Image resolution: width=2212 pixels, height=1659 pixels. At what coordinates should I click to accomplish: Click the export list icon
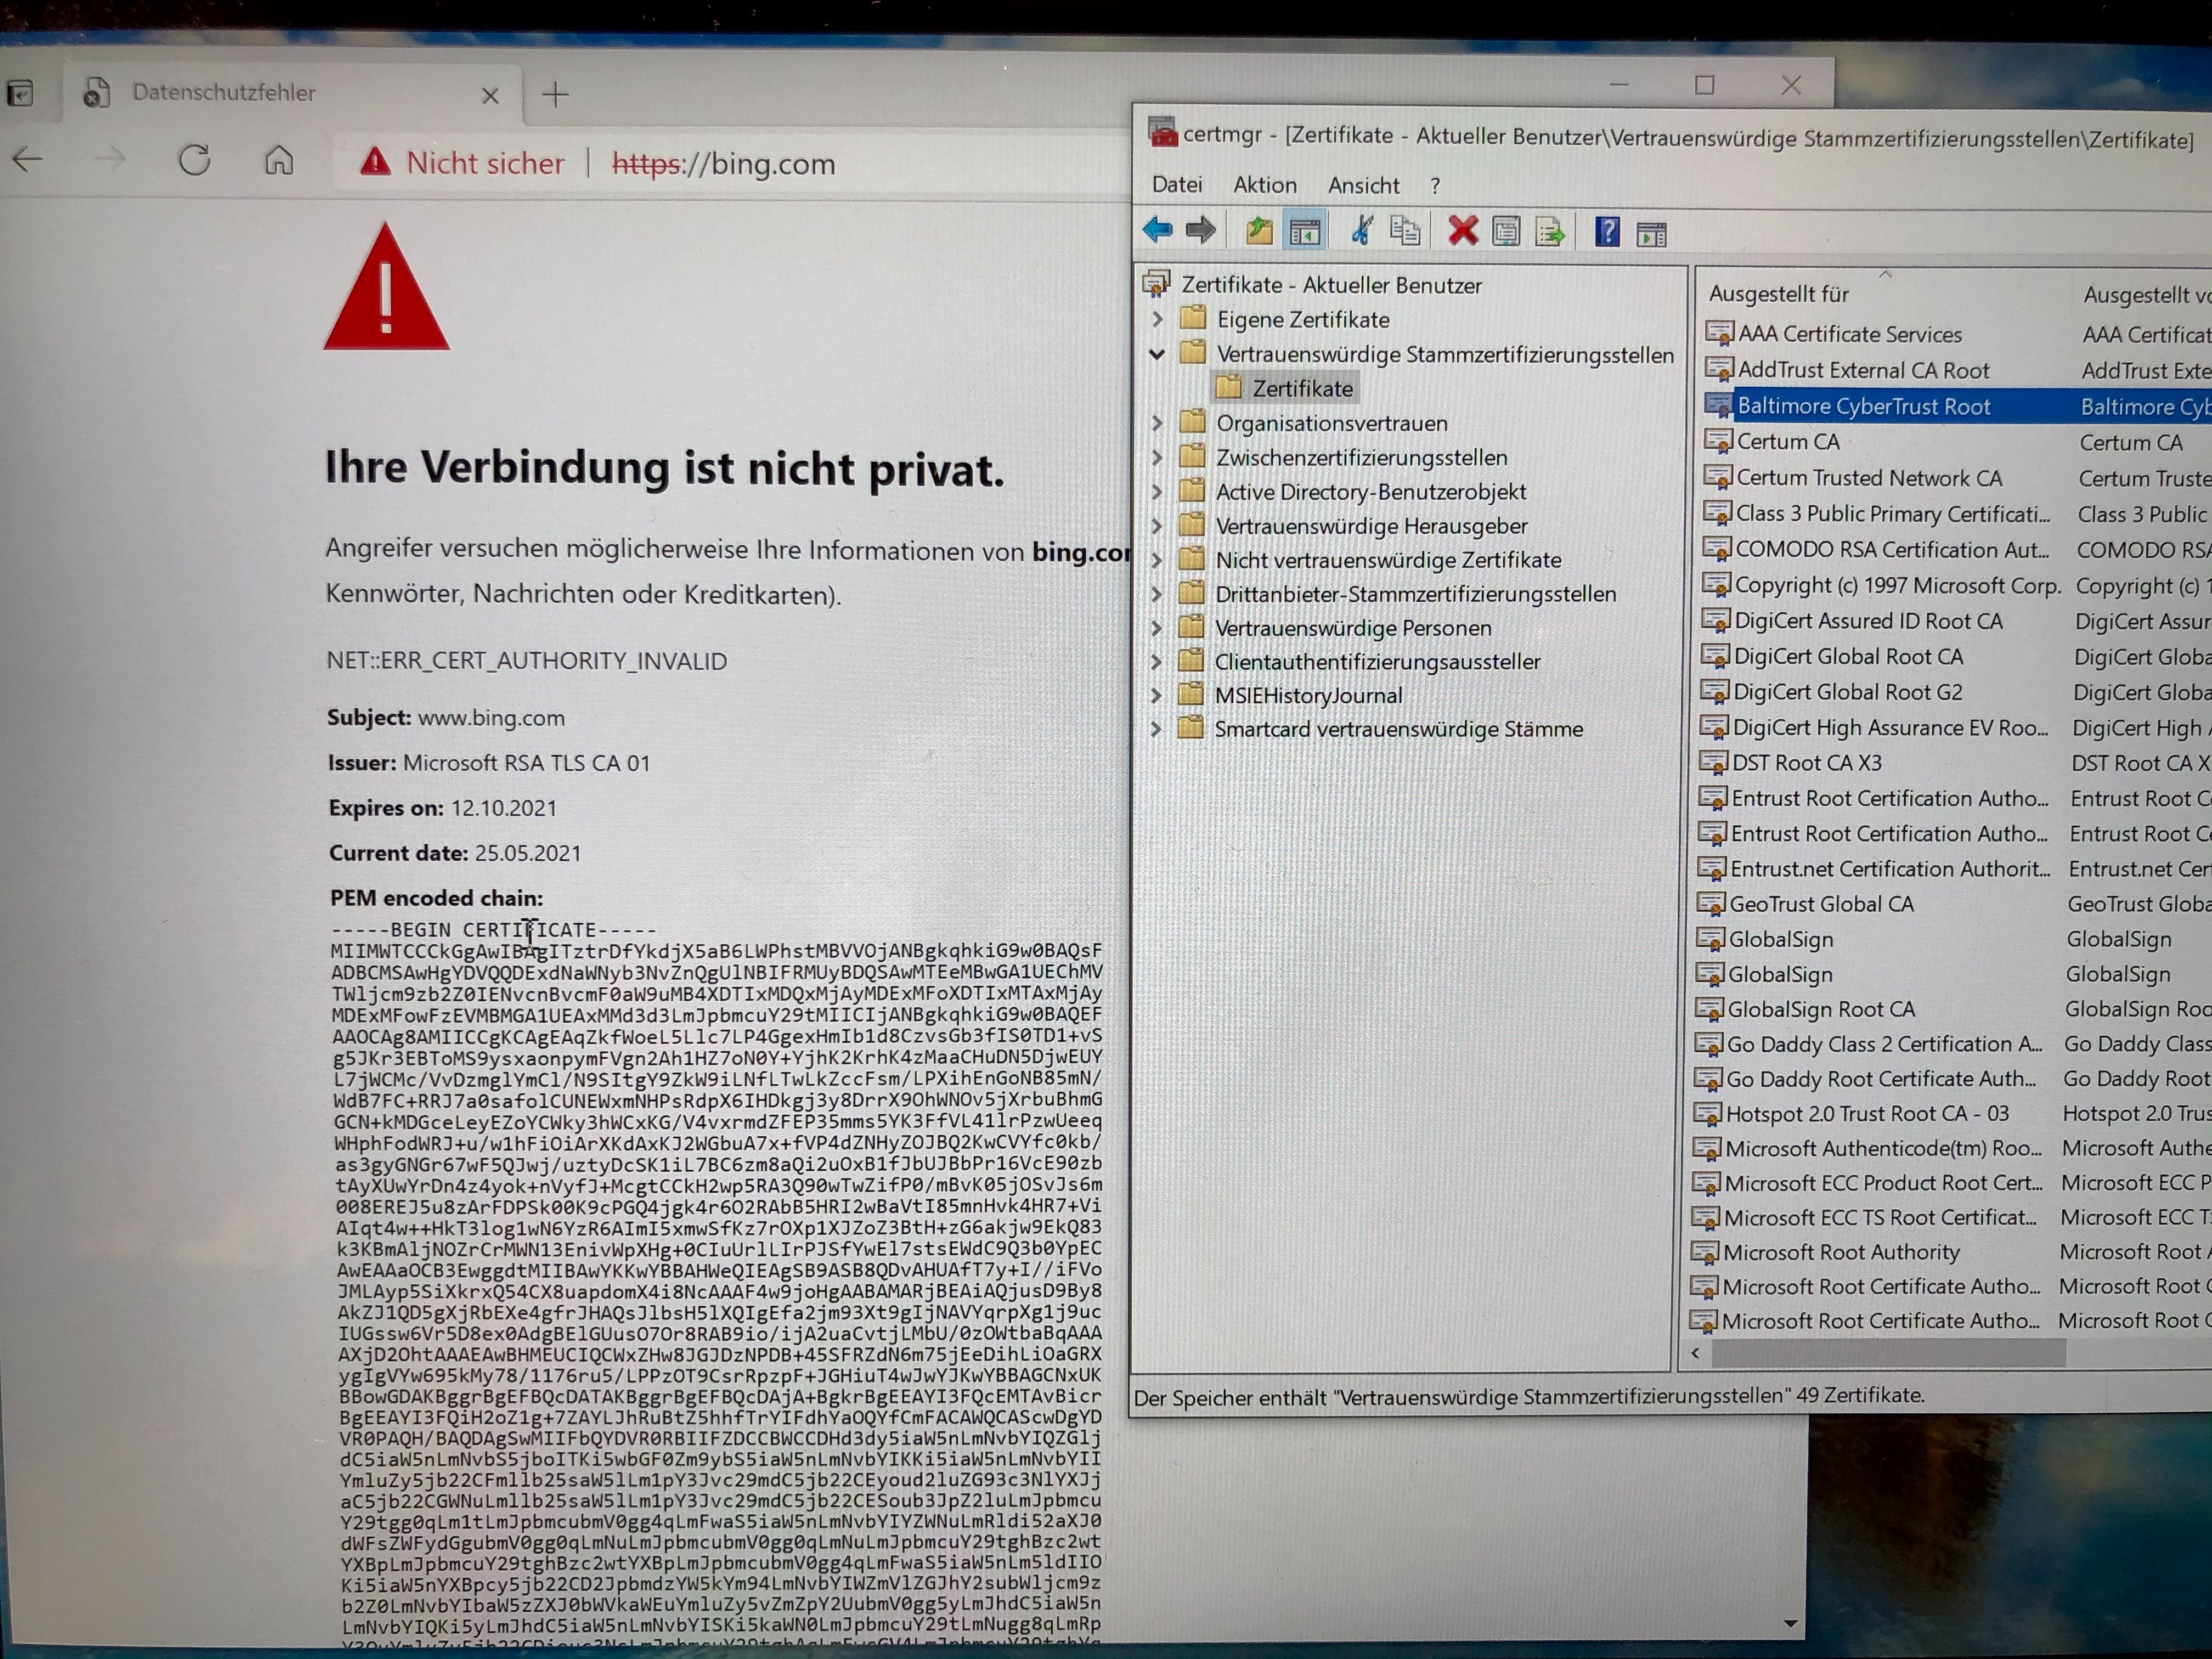1550,233
